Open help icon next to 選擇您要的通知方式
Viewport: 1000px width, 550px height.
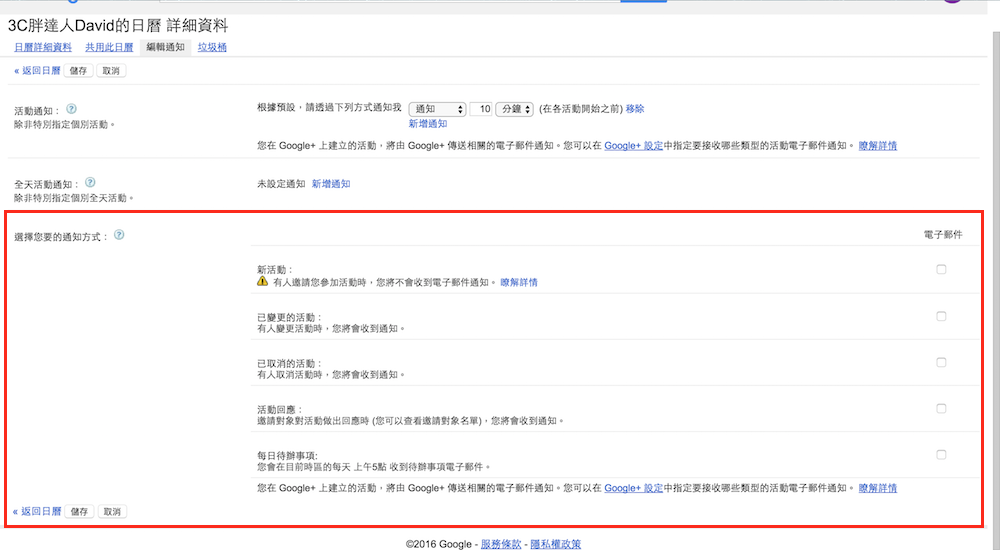(119, 235)
